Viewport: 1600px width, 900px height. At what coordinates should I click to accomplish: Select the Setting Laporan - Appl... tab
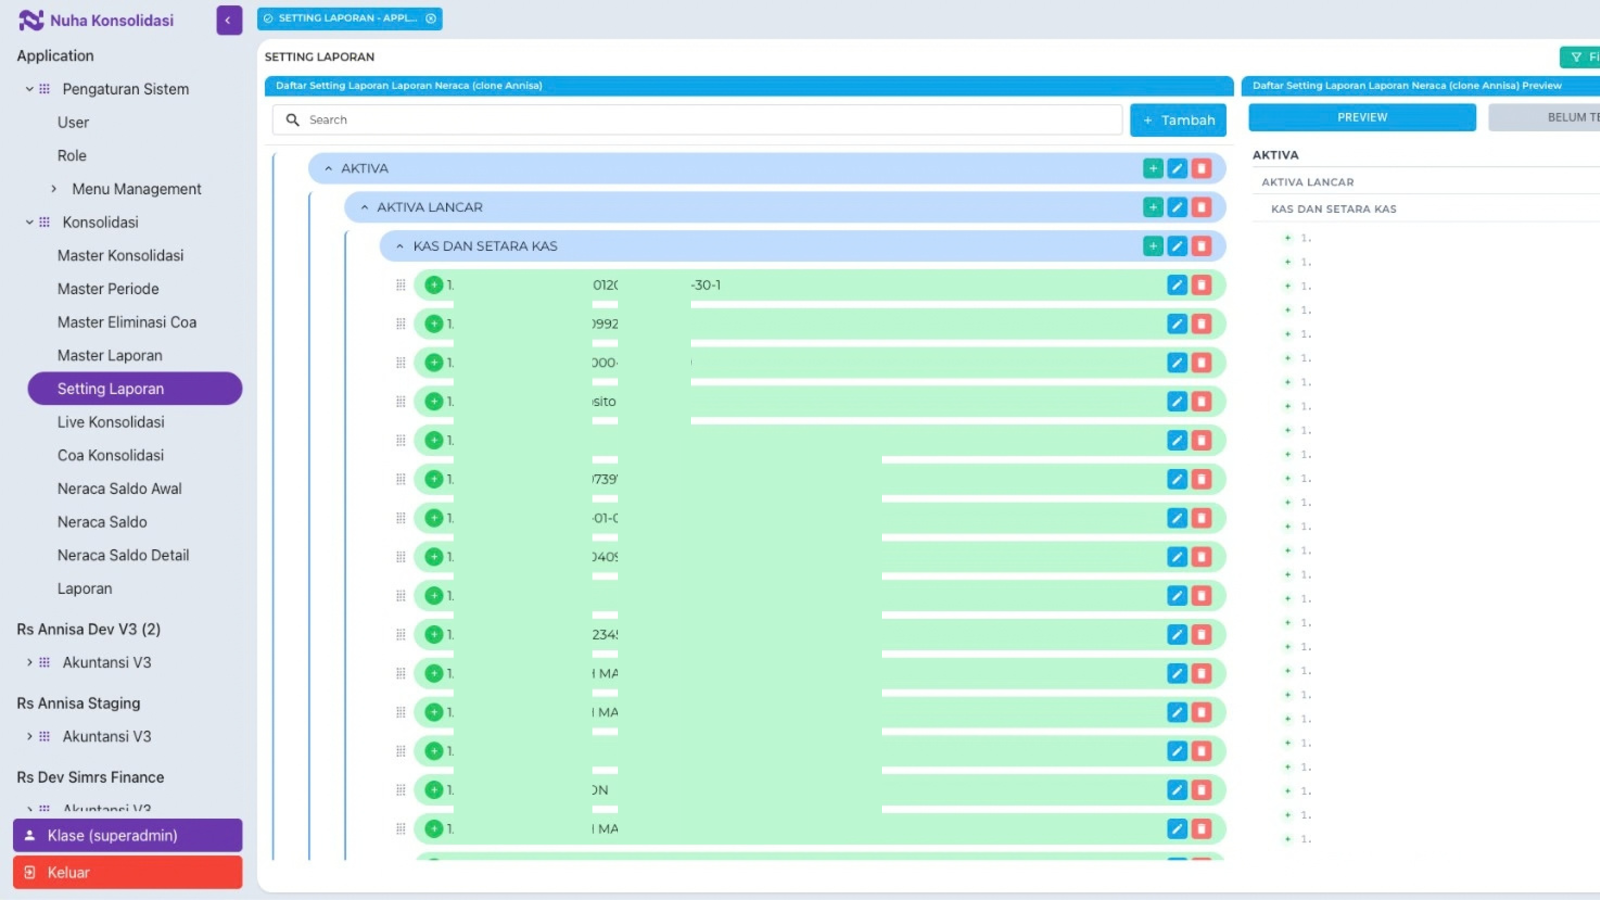(348, 18)
